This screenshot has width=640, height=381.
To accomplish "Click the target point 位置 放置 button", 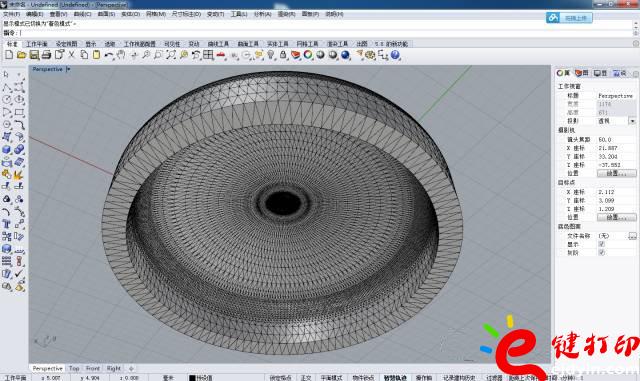I will click(616, 217).
